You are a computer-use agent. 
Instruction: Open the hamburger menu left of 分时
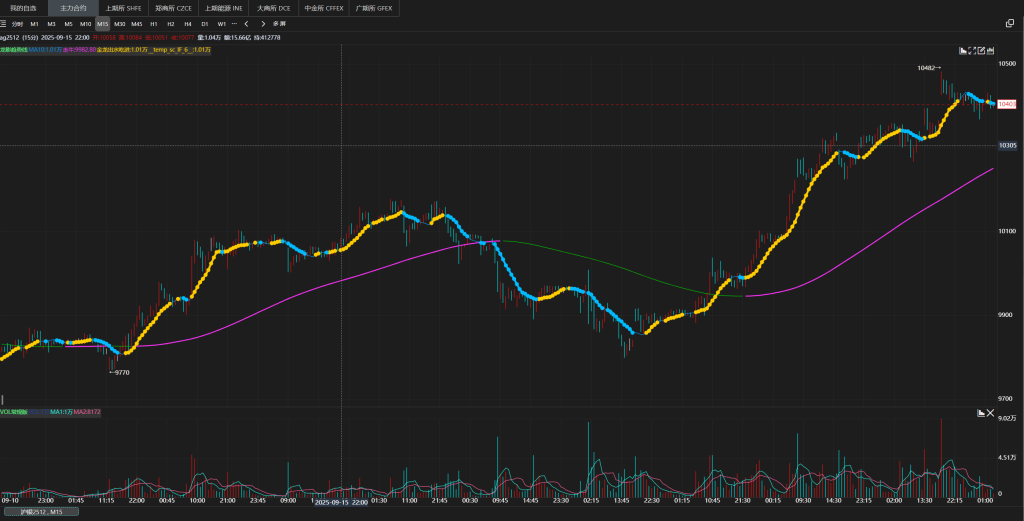(x=5, y=23)
